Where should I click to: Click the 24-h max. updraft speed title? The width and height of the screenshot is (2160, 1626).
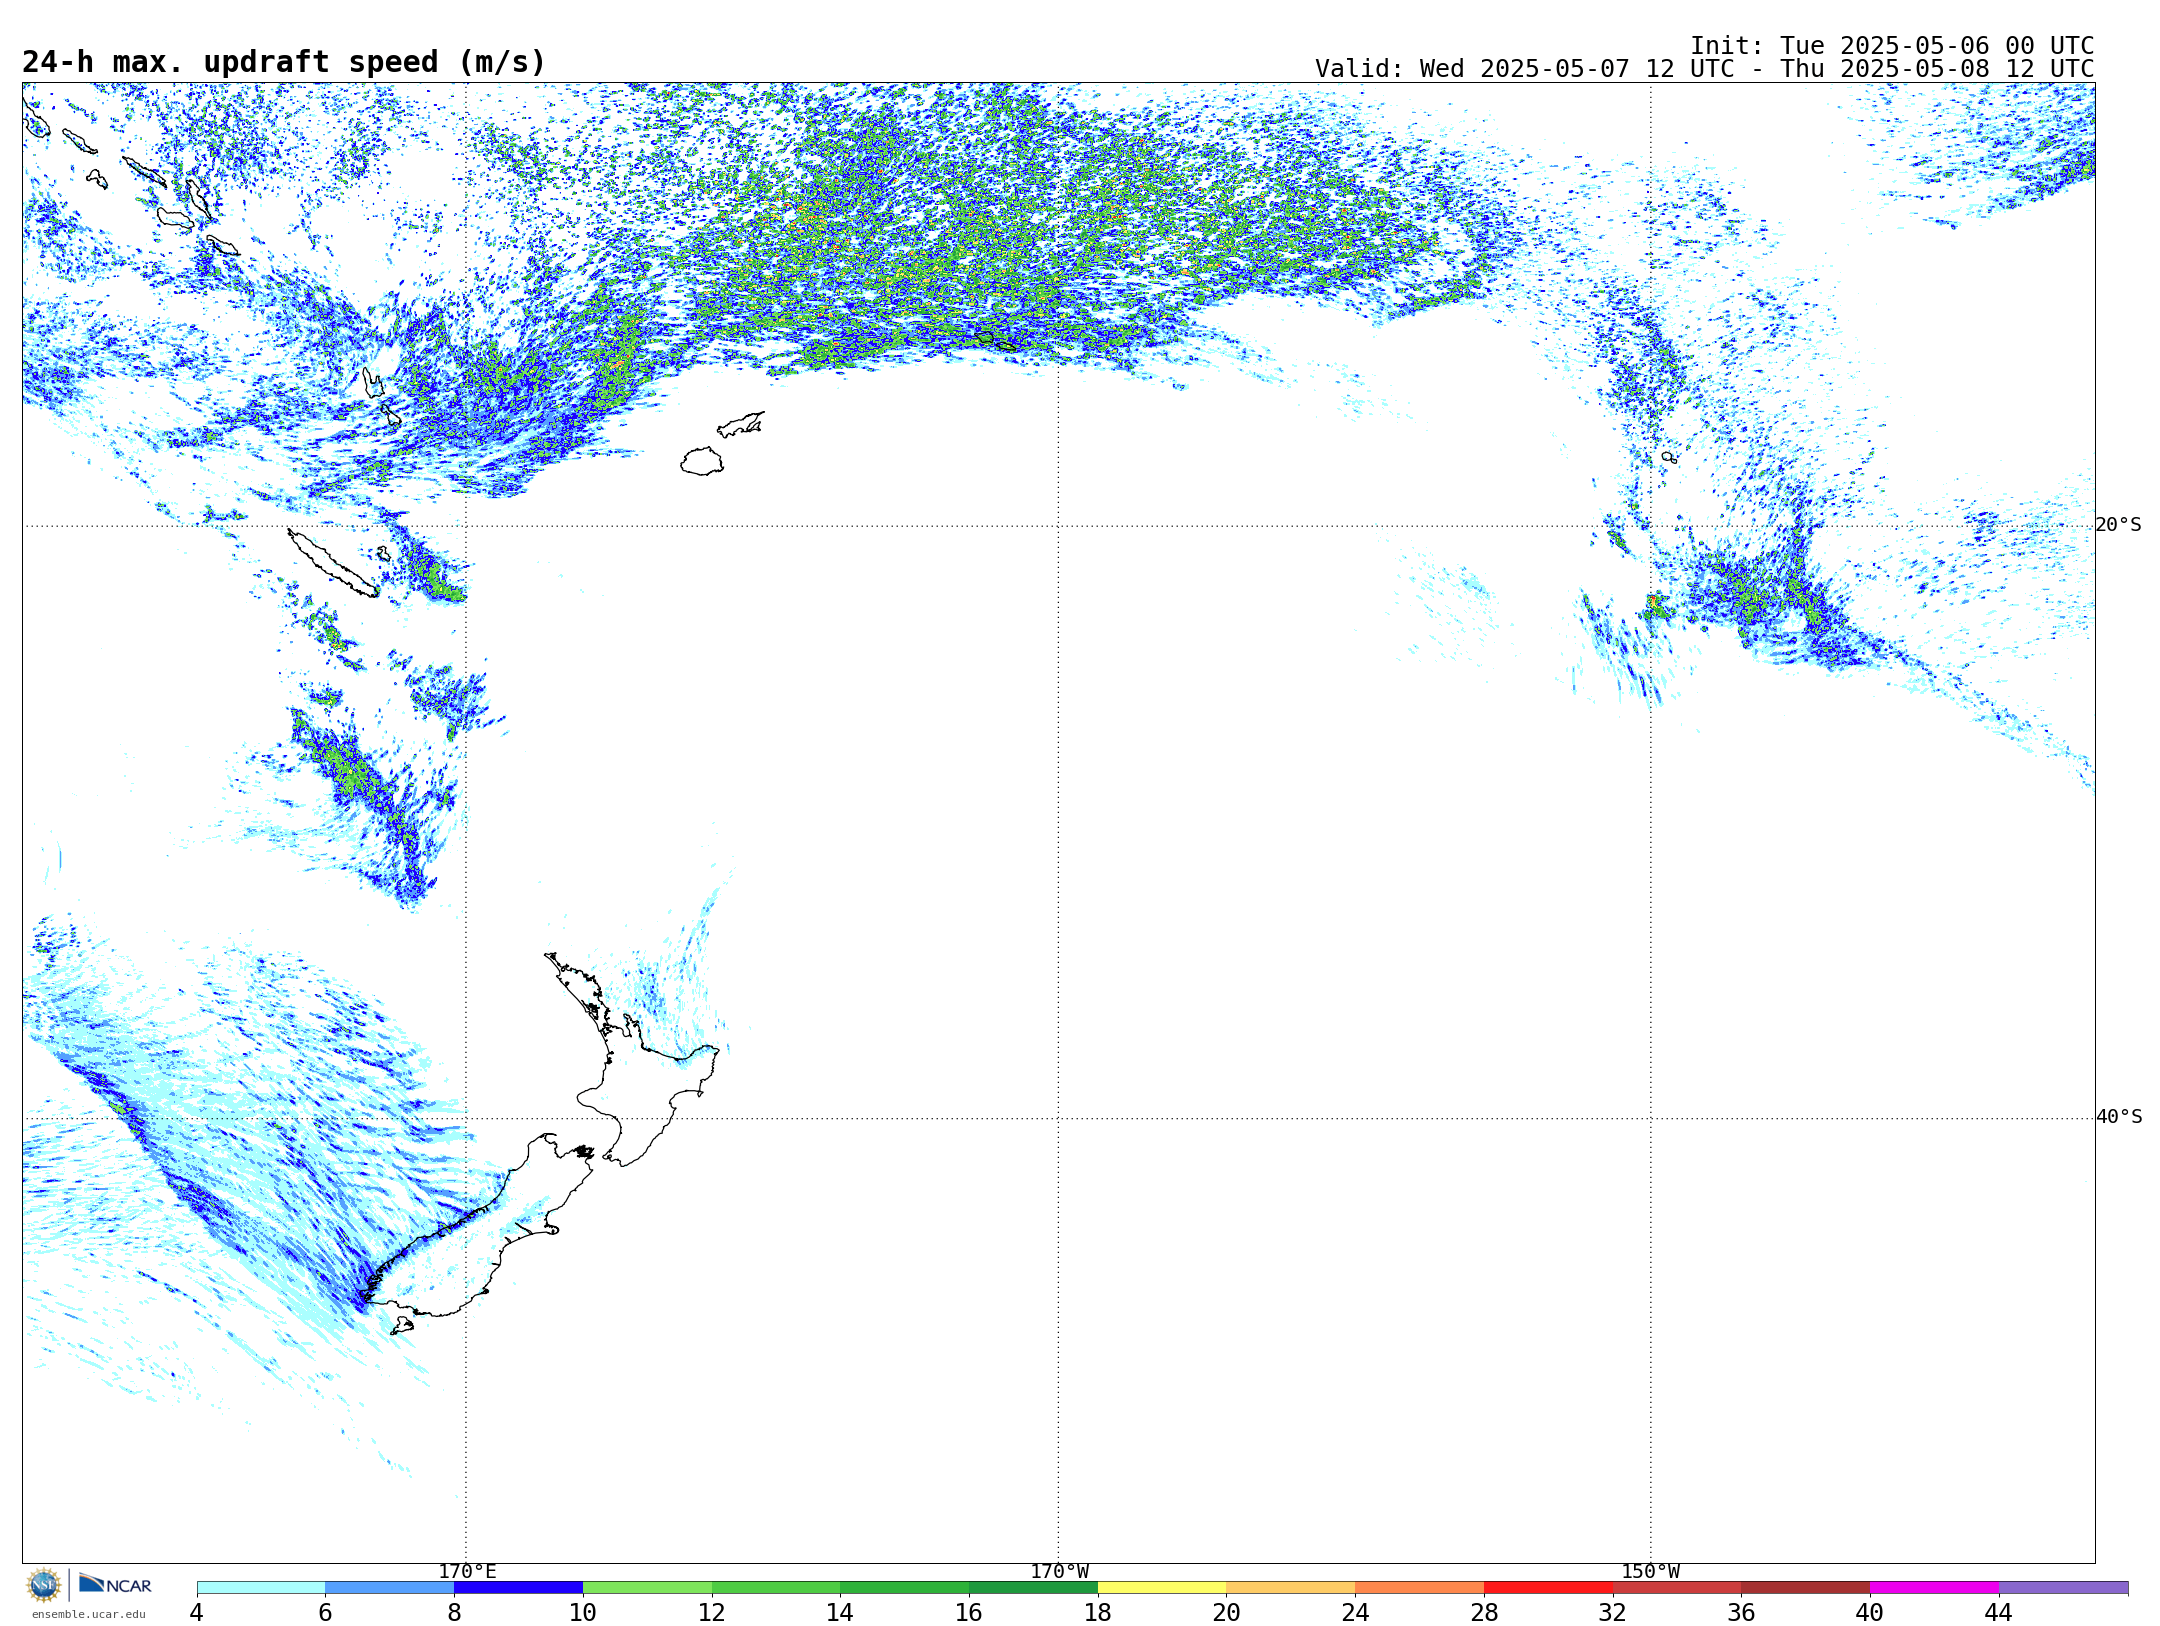[x=284, y=62]
